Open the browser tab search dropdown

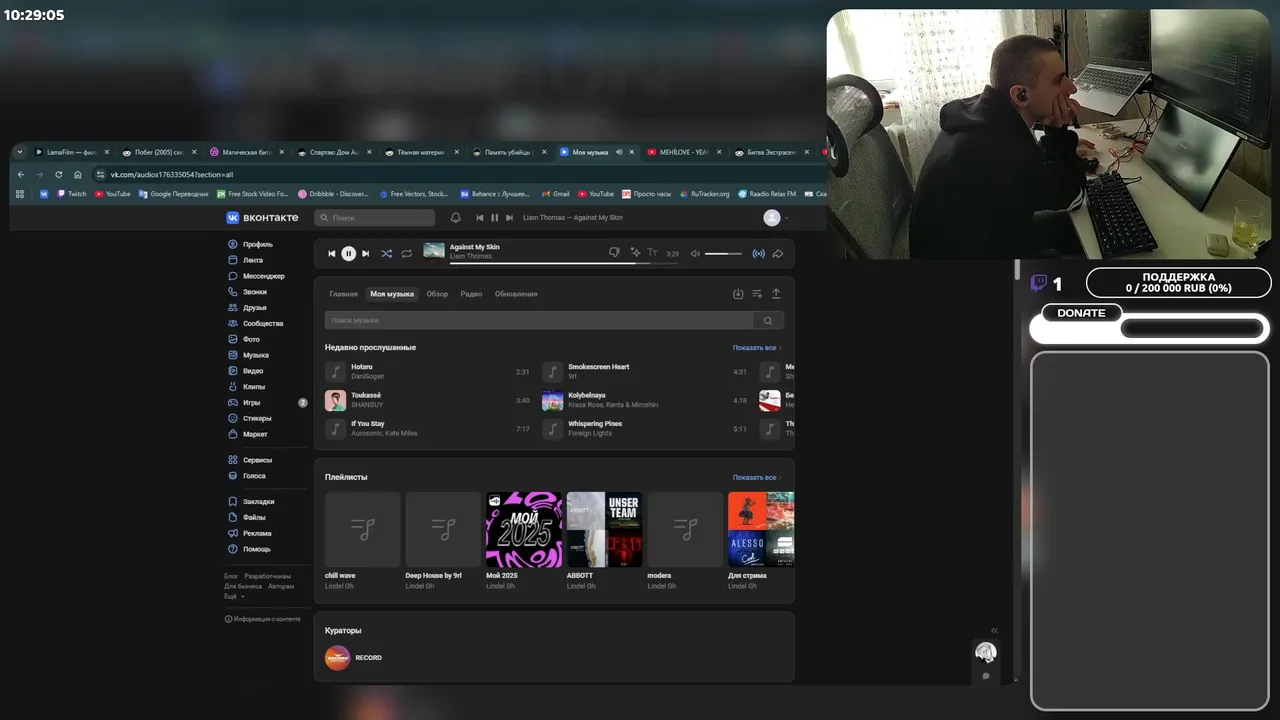[20, 152]
